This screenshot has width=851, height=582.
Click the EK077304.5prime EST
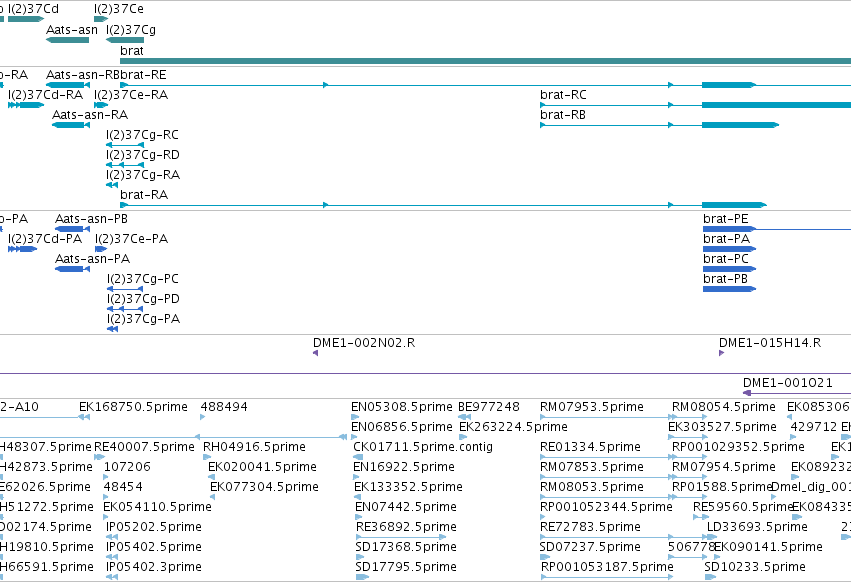tap(264, 488)
